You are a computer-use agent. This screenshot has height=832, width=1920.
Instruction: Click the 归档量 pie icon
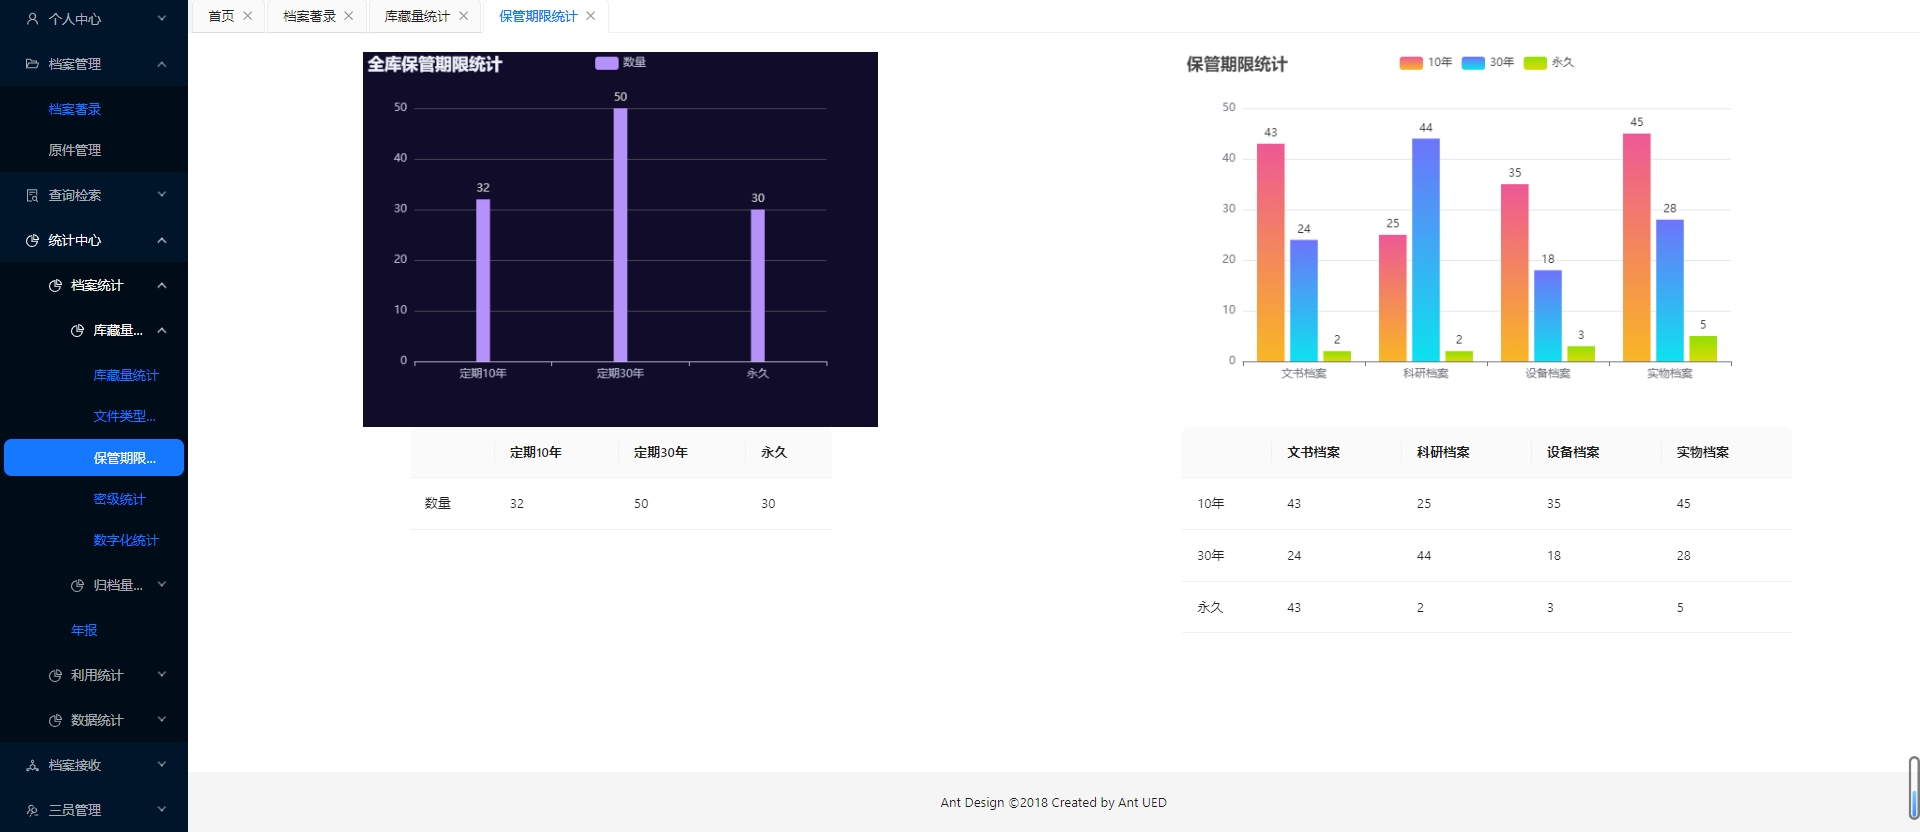coord(77,585)
